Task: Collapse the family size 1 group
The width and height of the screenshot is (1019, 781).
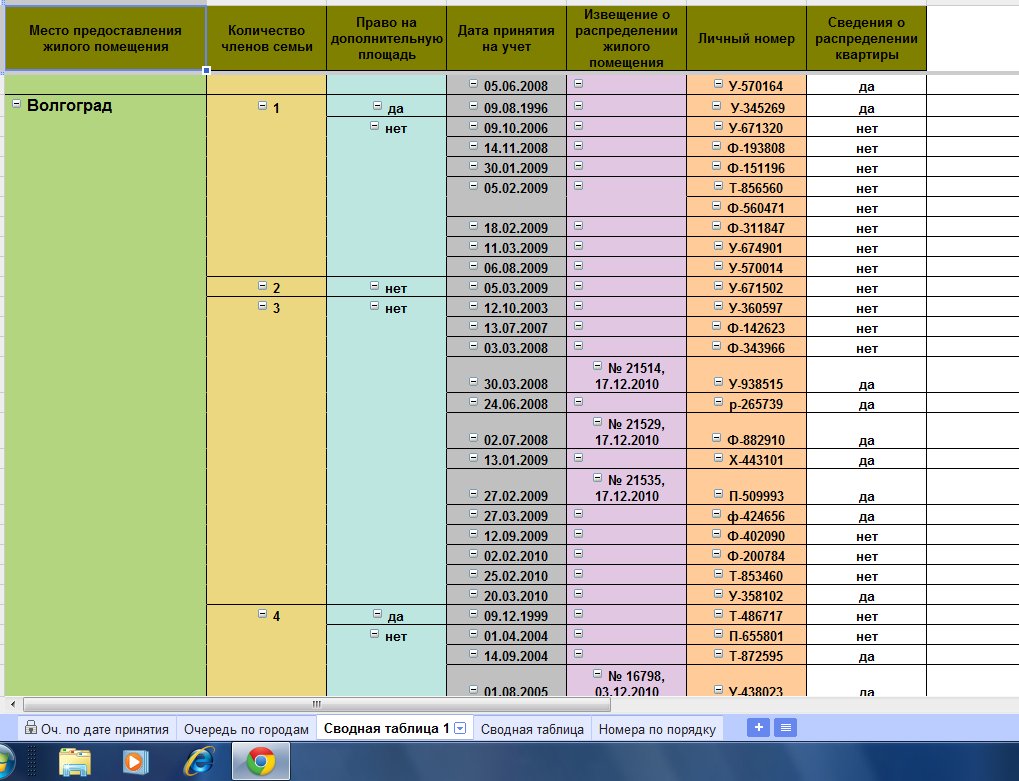Action: click(262, 105)
